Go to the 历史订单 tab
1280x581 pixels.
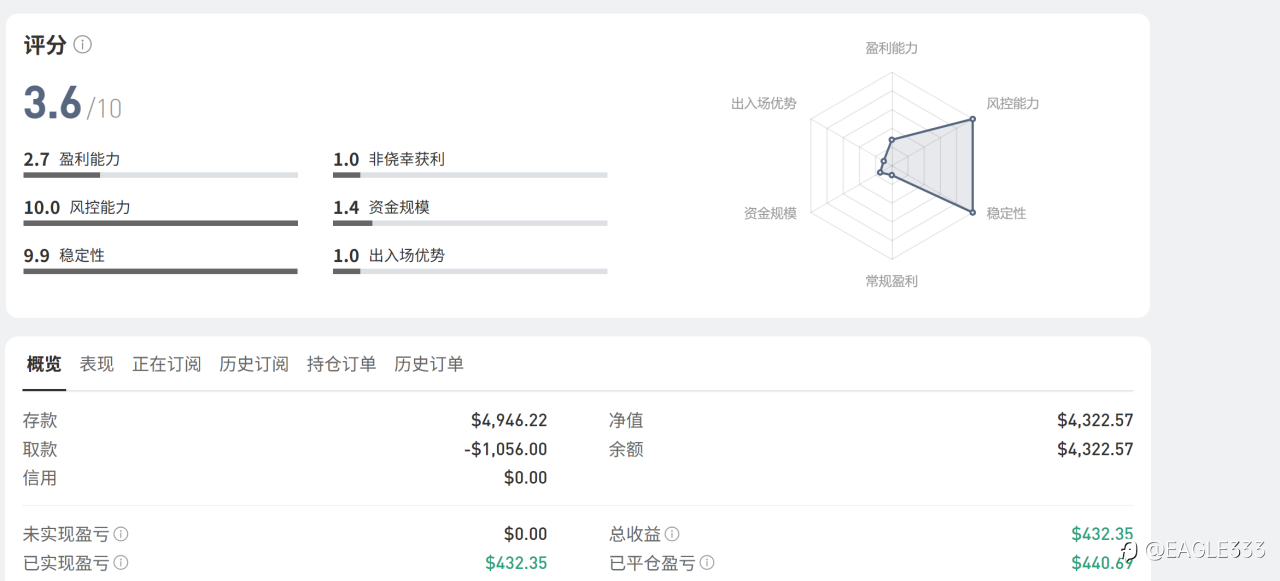[429, 364]
